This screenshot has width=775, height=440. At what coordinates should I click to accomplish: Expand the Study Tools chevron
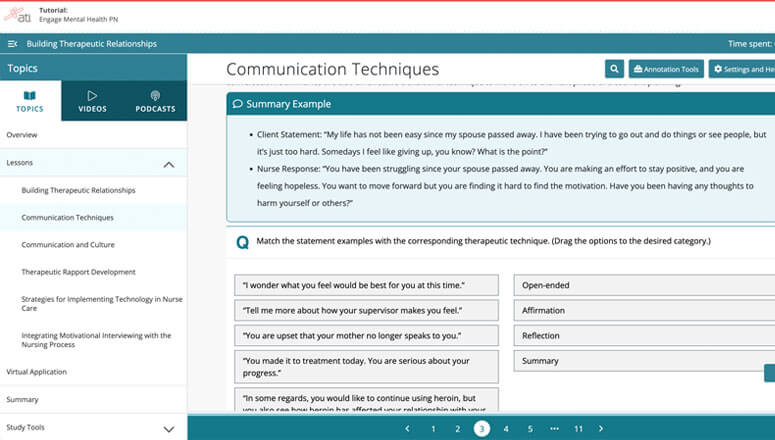coord(169,429)
